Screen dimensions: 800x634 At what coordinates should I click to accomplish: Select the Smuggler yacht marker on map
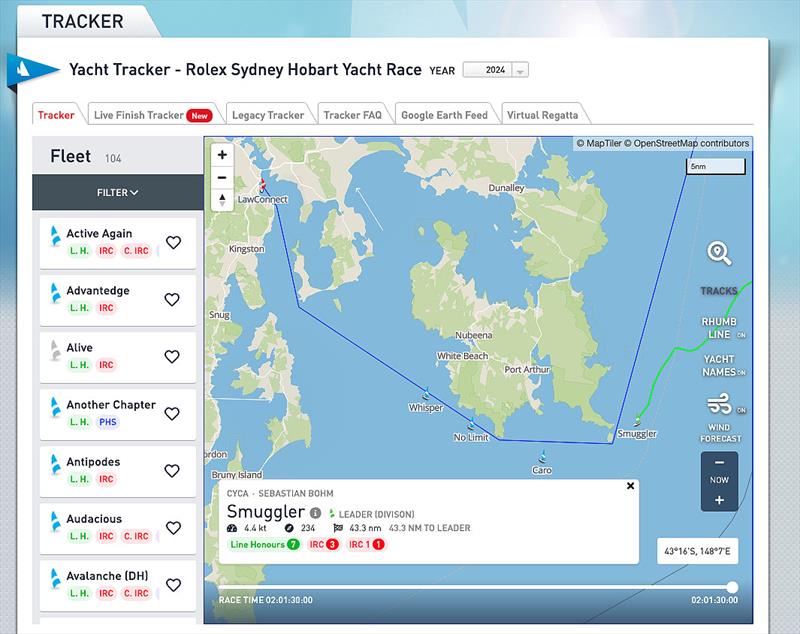637,420
